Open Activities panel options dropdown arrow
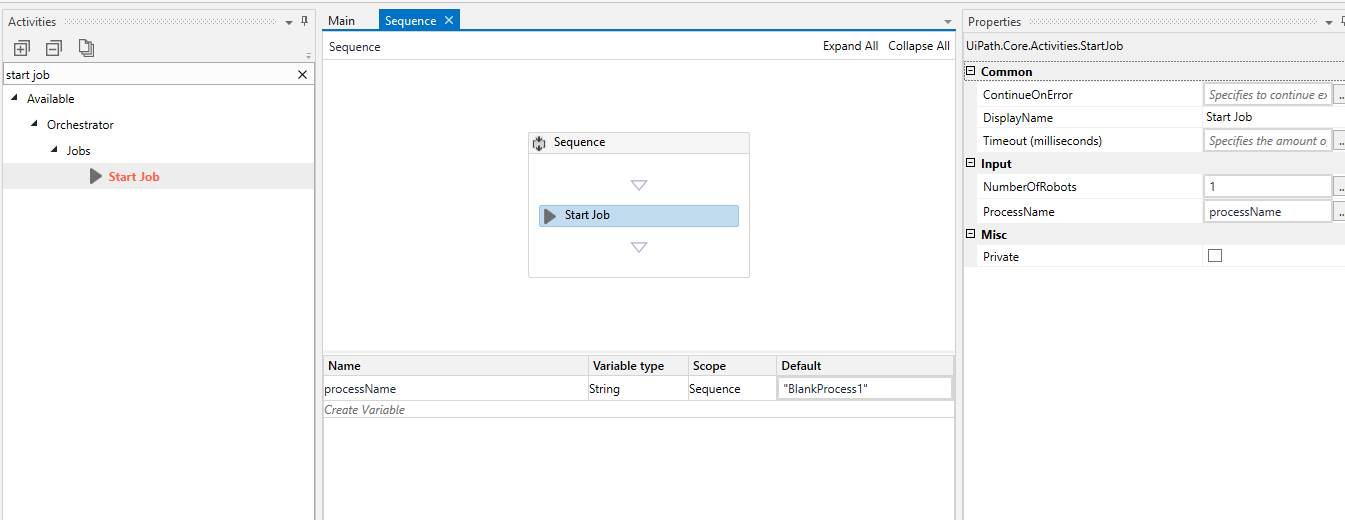 [289, 22]
